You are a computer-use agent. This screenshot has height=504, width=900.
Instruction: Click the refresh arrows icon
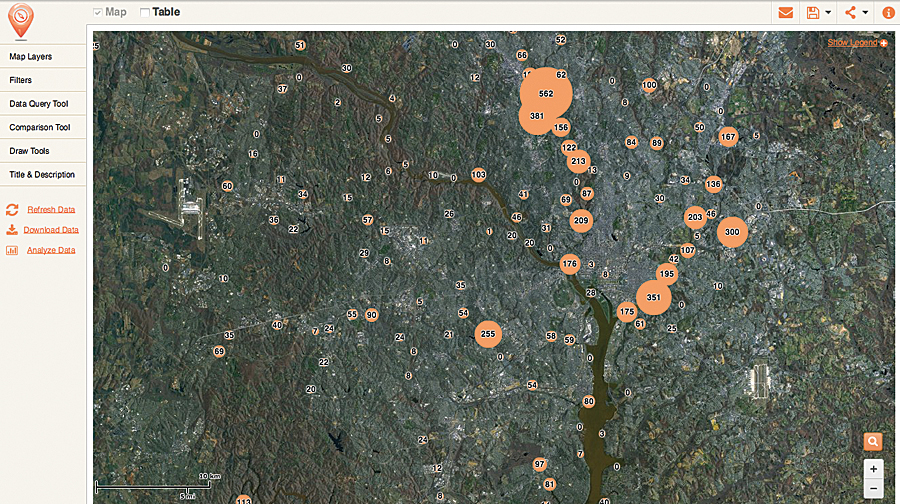pyautogui.click(x=12, y=210)
